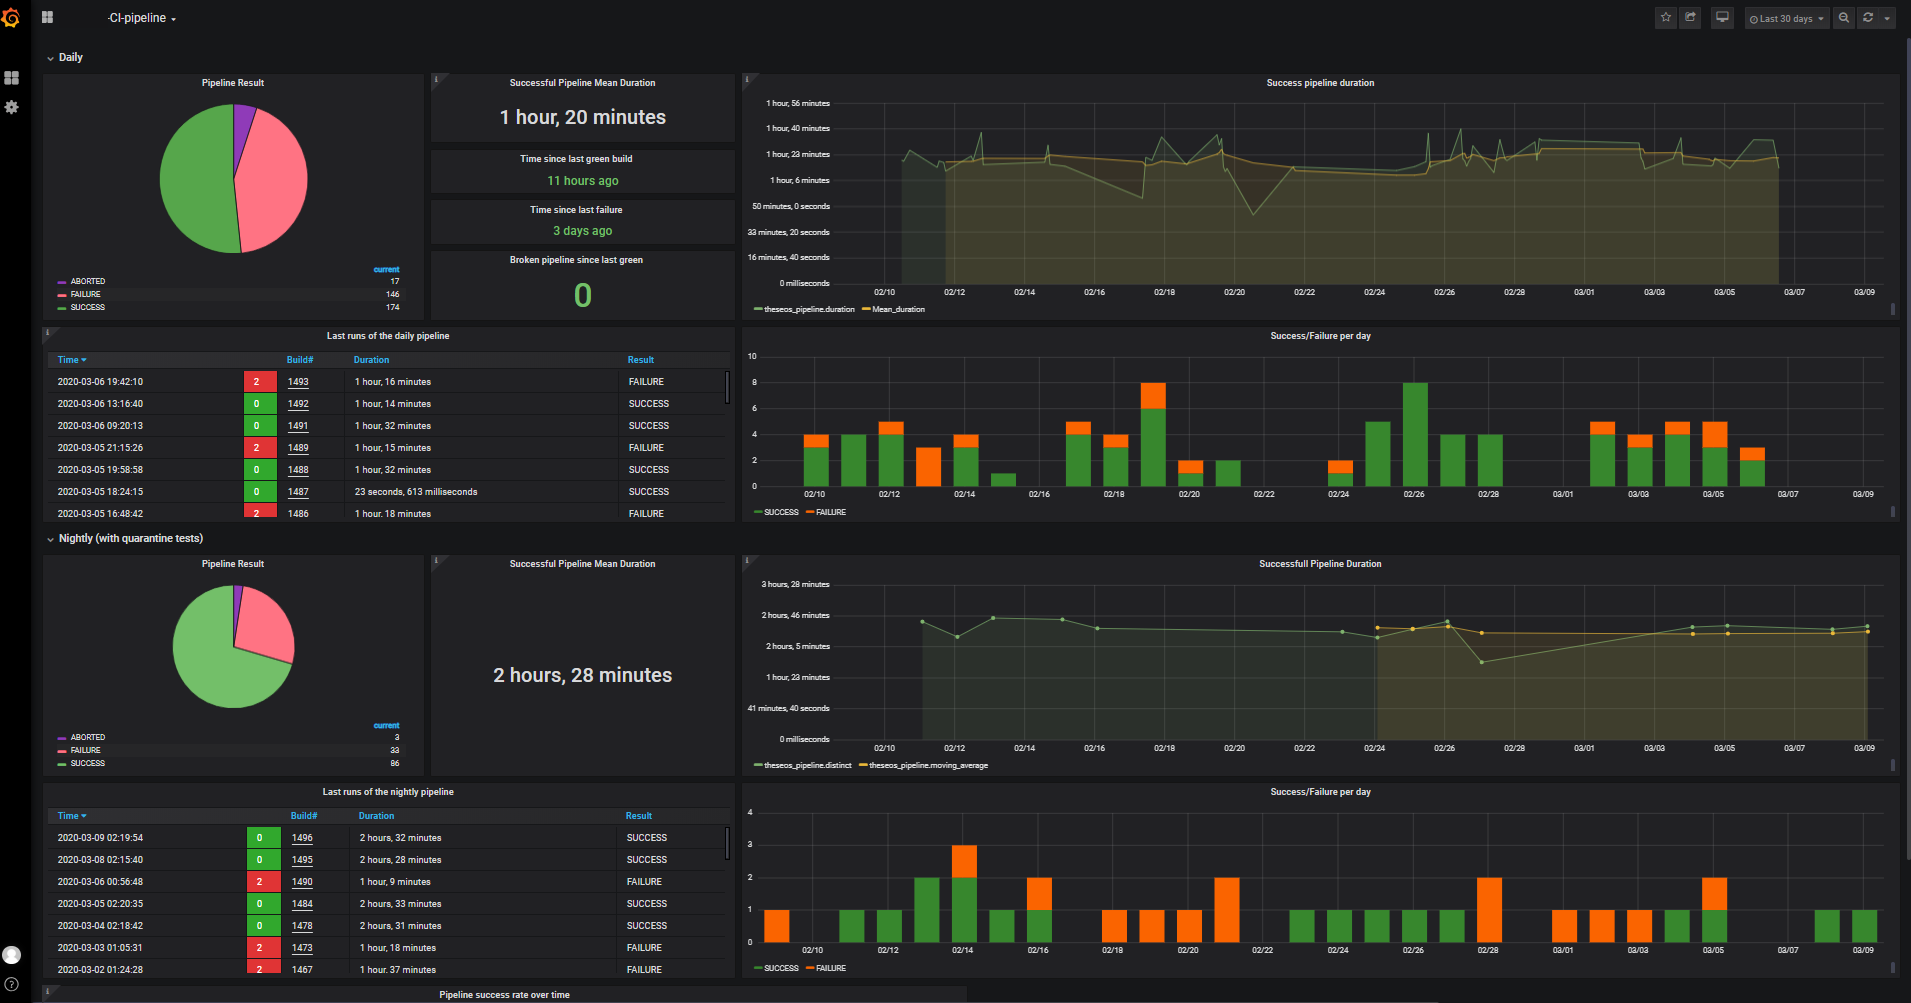Click info icon on Pipeline success rate over time

47,991
